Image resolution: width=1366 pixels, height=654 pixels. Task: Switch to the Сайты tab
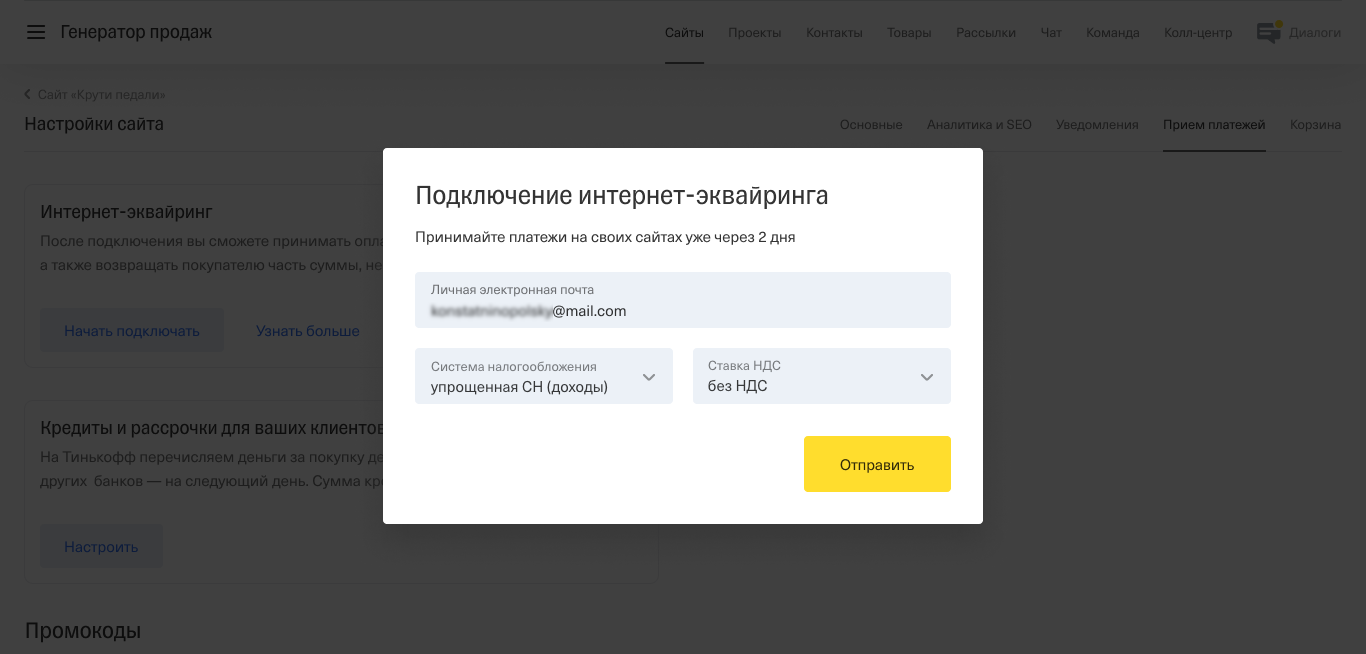684,32
